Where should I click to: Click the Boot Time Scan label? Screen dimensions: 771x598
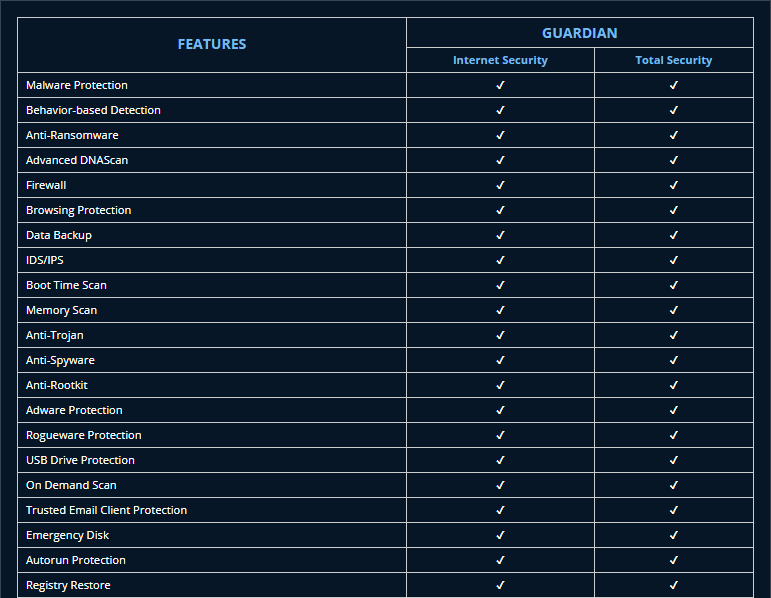tap(66, 285)
